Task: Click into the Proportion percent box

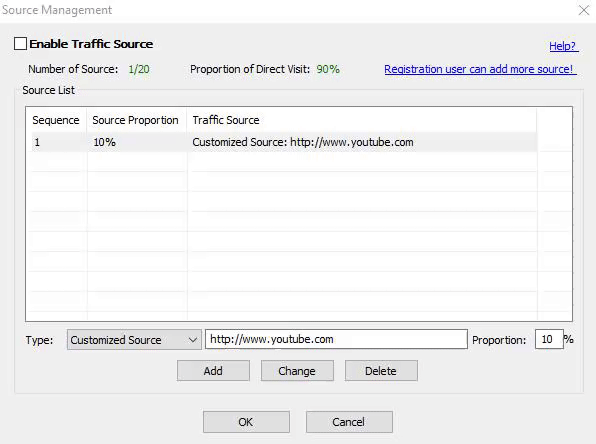Action: tap(548, 339)
